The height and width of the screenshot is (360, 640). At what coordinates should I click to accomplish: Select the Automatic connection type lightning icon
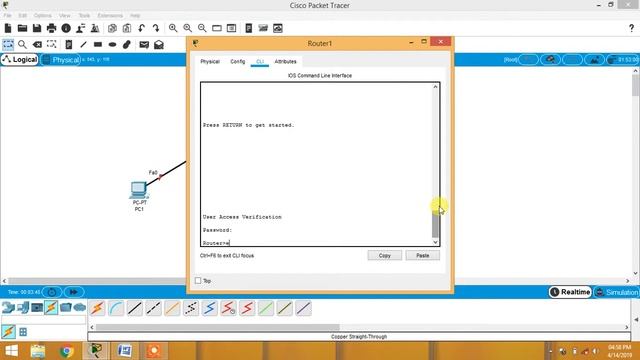pos(97,308)
